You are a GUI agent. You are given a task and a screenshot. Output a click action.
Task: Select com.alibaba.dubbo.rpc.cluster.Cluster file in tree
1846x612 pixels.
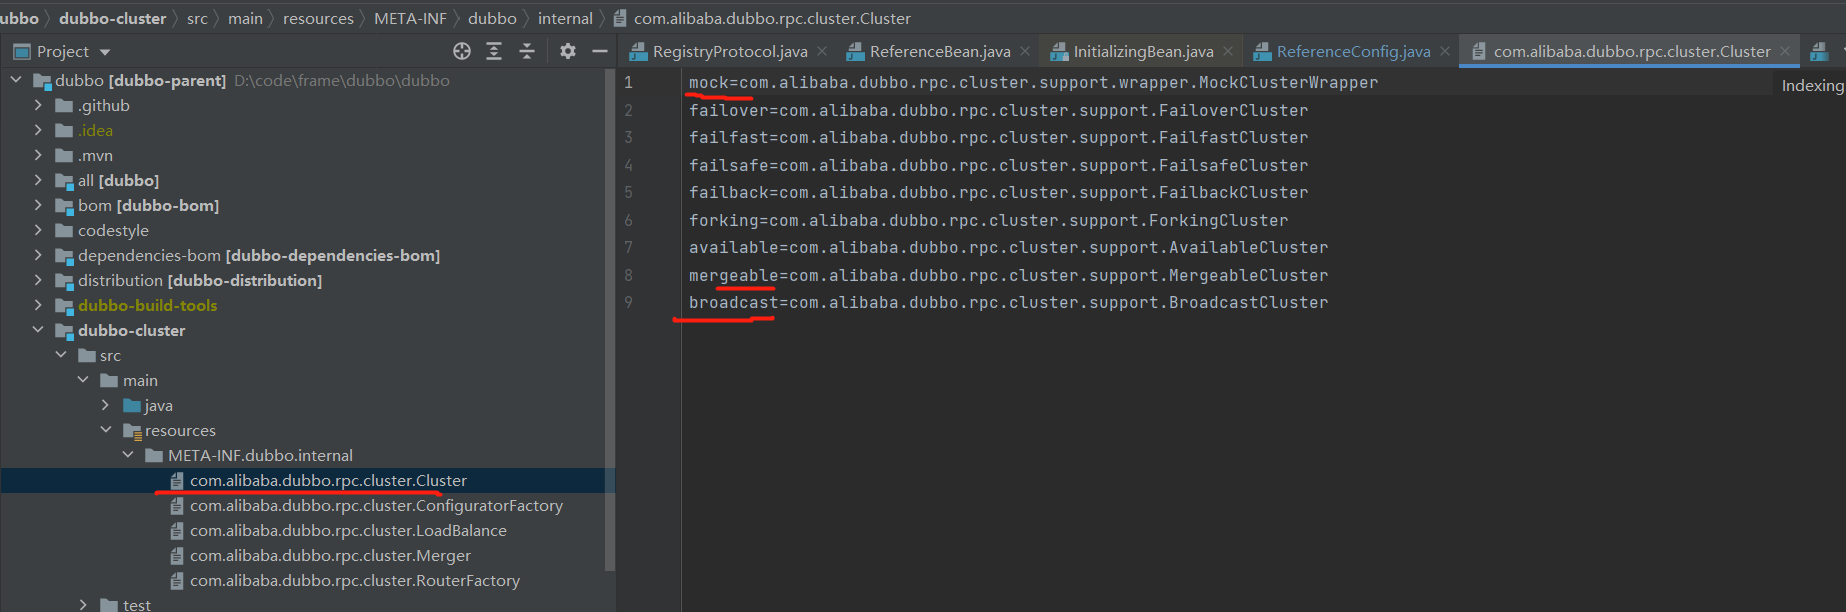click(328, 480)
